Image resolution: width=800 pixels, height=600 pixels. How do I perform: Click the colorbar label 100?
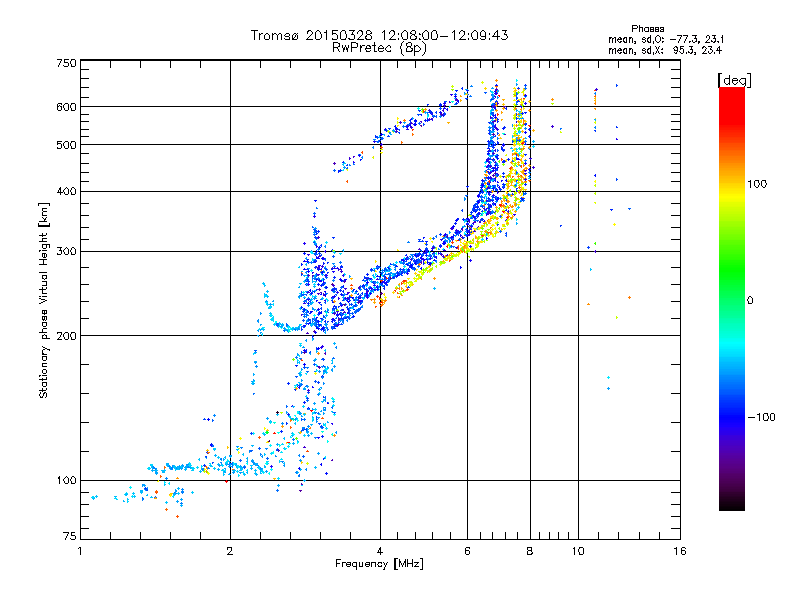(x=757, y=184)
